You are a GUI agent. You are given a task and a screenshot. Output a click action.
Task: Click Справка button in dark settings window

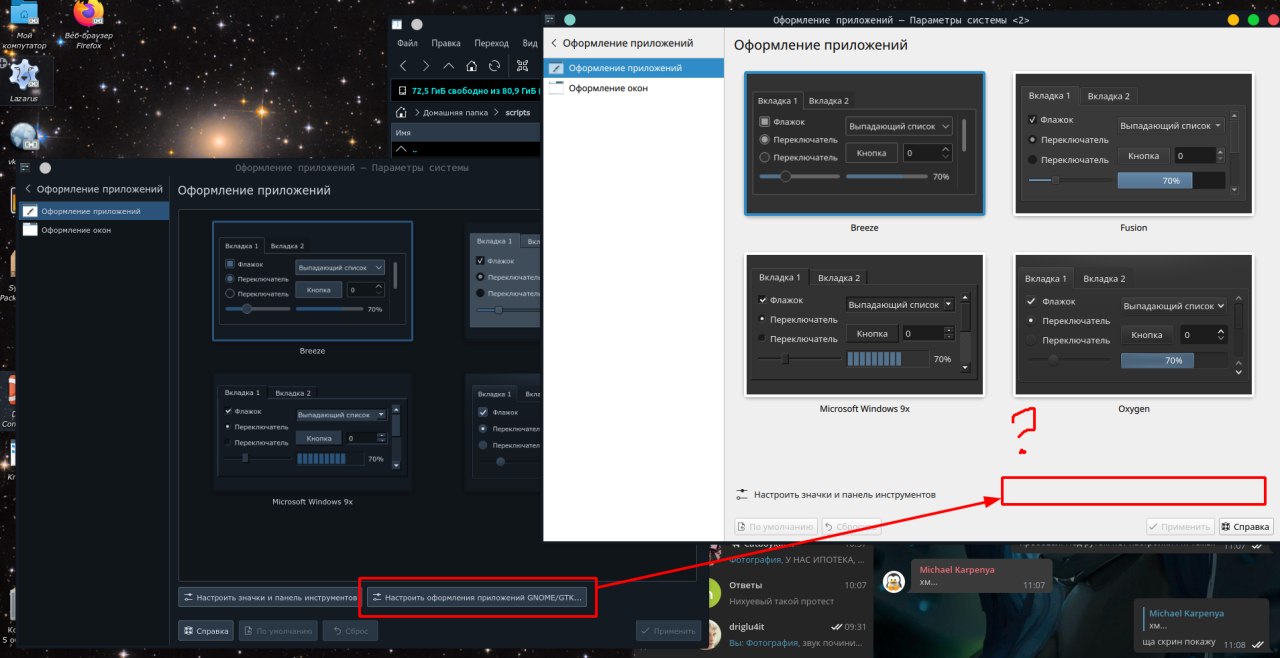click(x=206, y=631)
